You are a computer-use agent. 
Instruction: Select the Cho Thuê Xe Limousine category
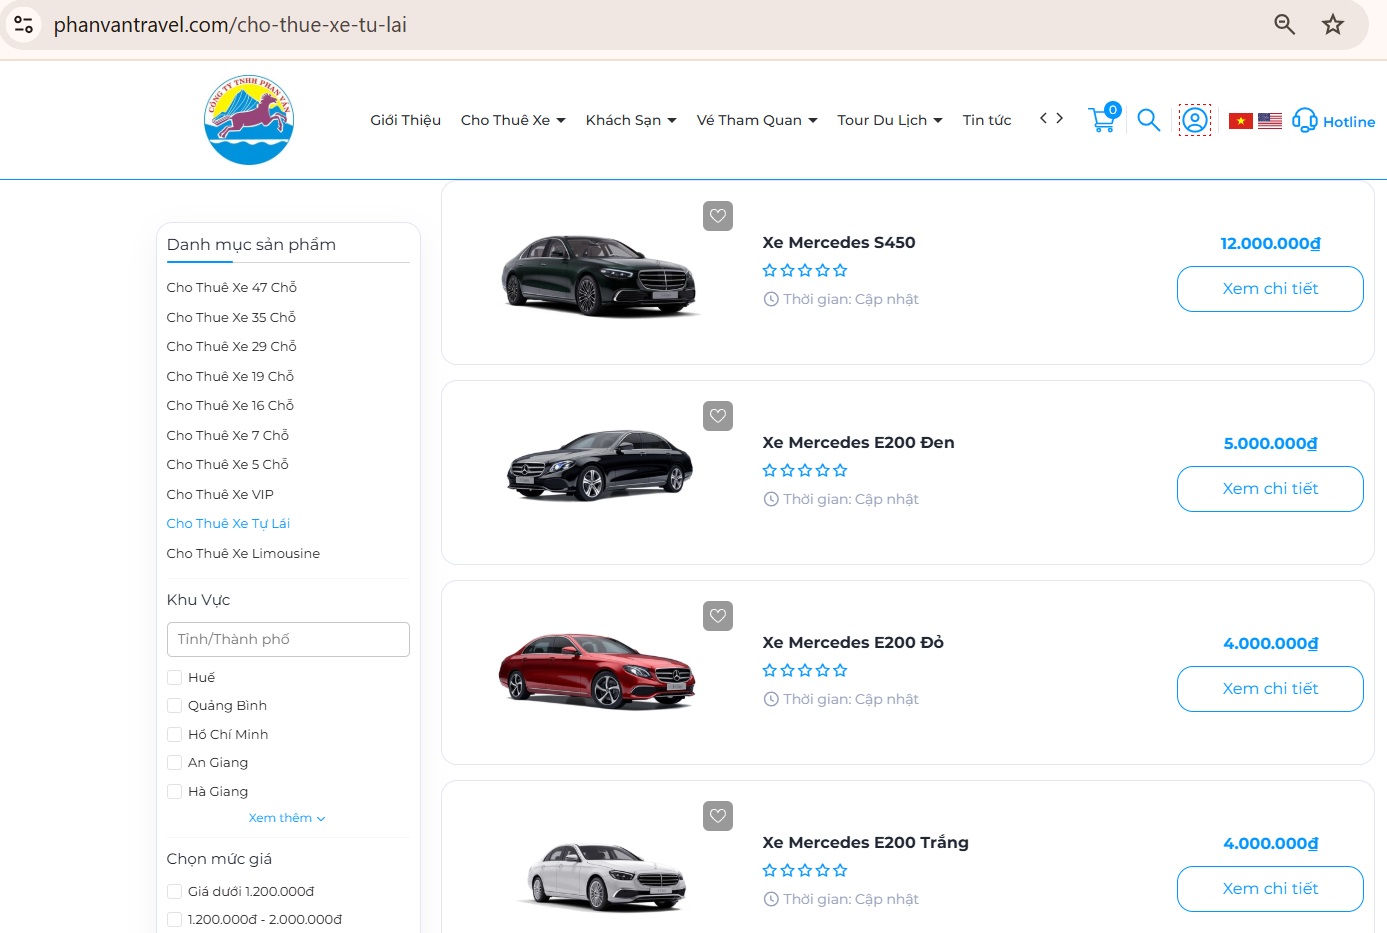point(243,553)
